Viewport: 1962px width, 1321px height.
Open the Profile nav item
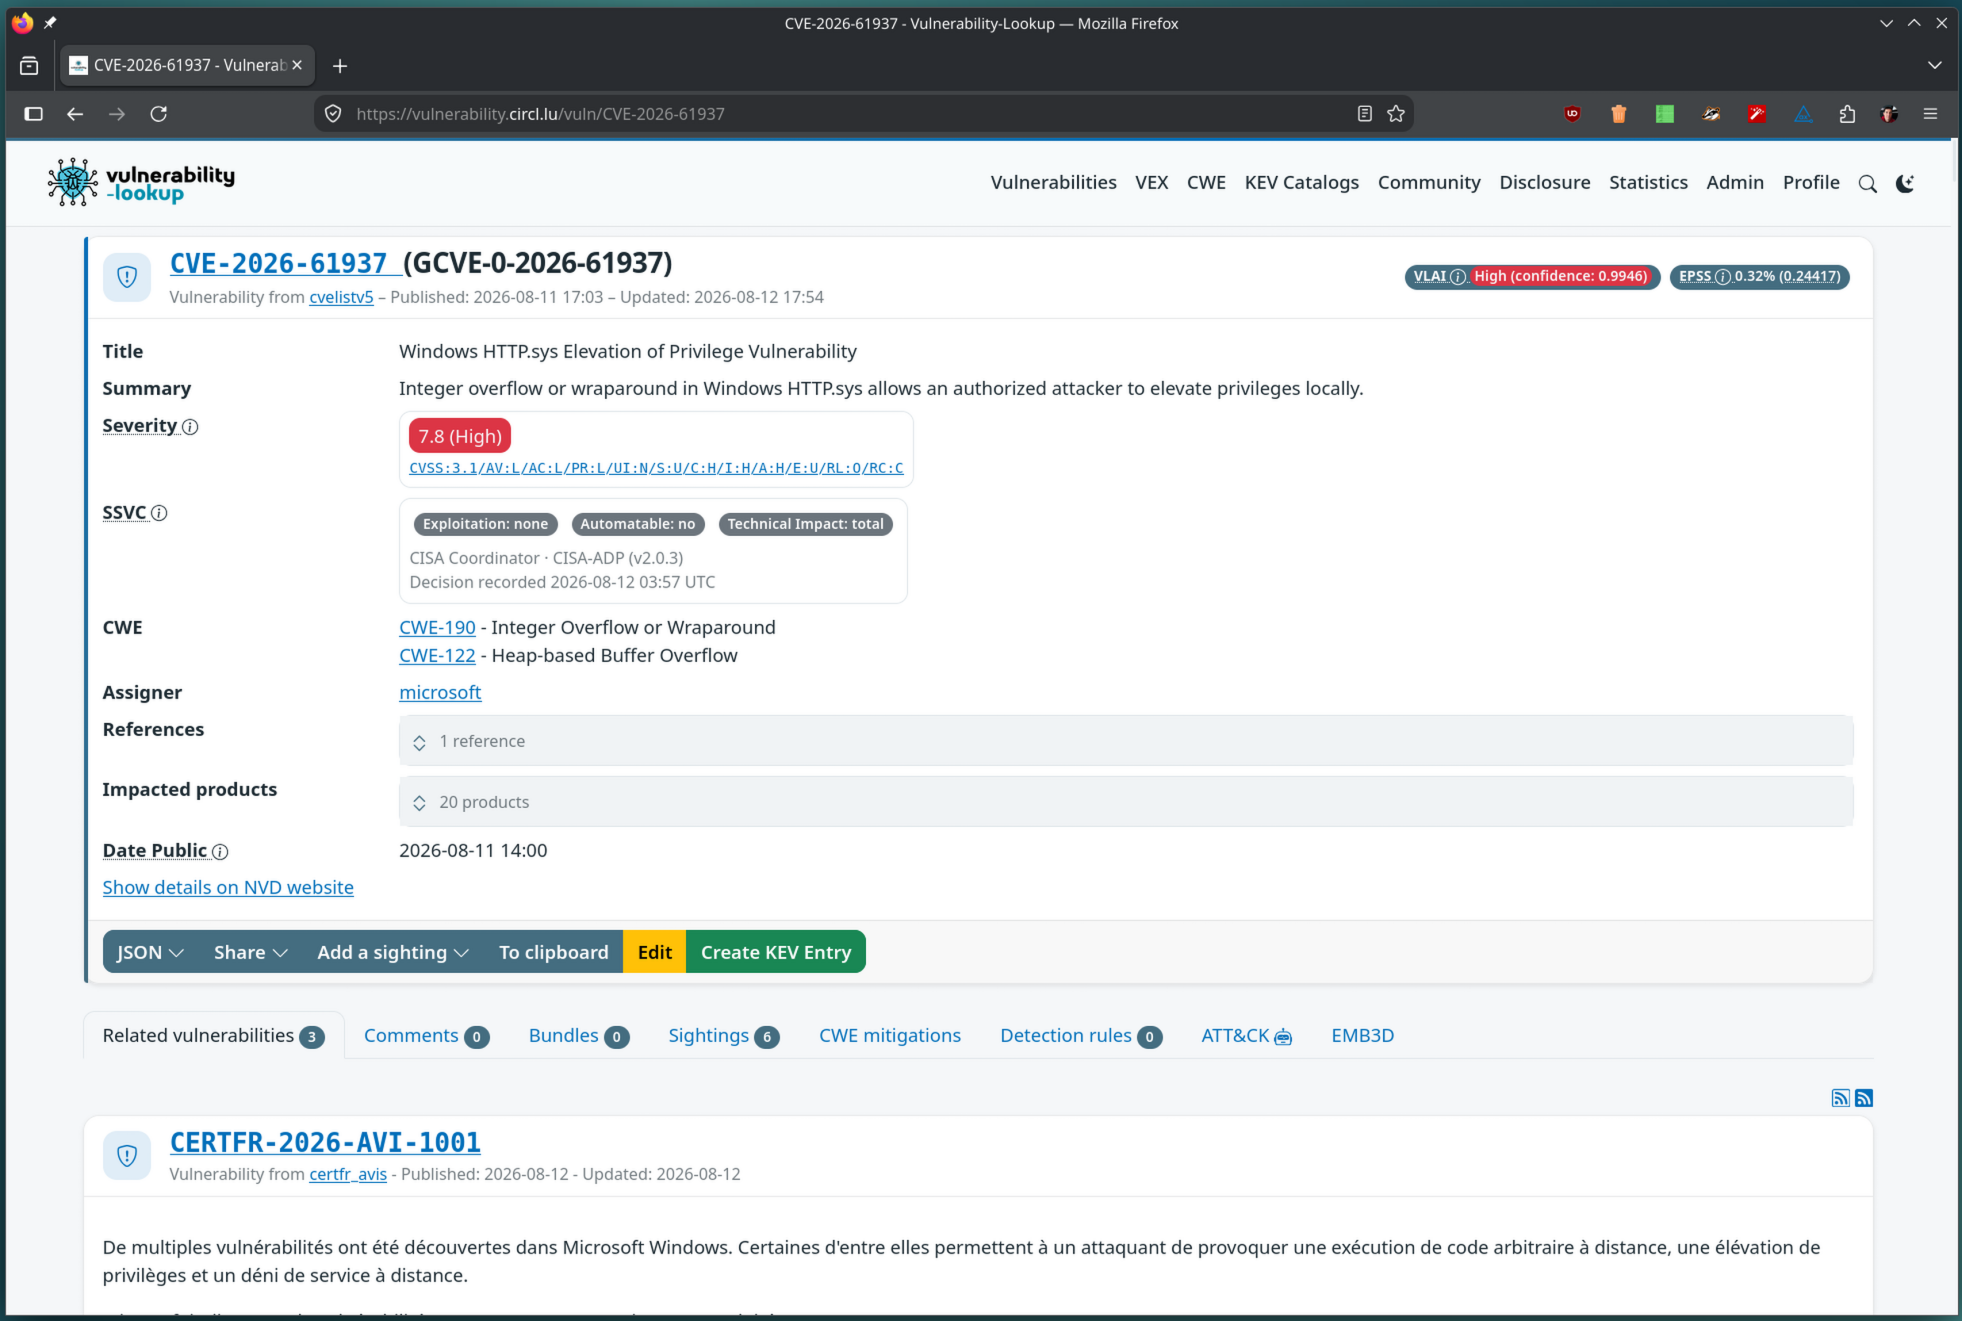(x=1811, y=183)
